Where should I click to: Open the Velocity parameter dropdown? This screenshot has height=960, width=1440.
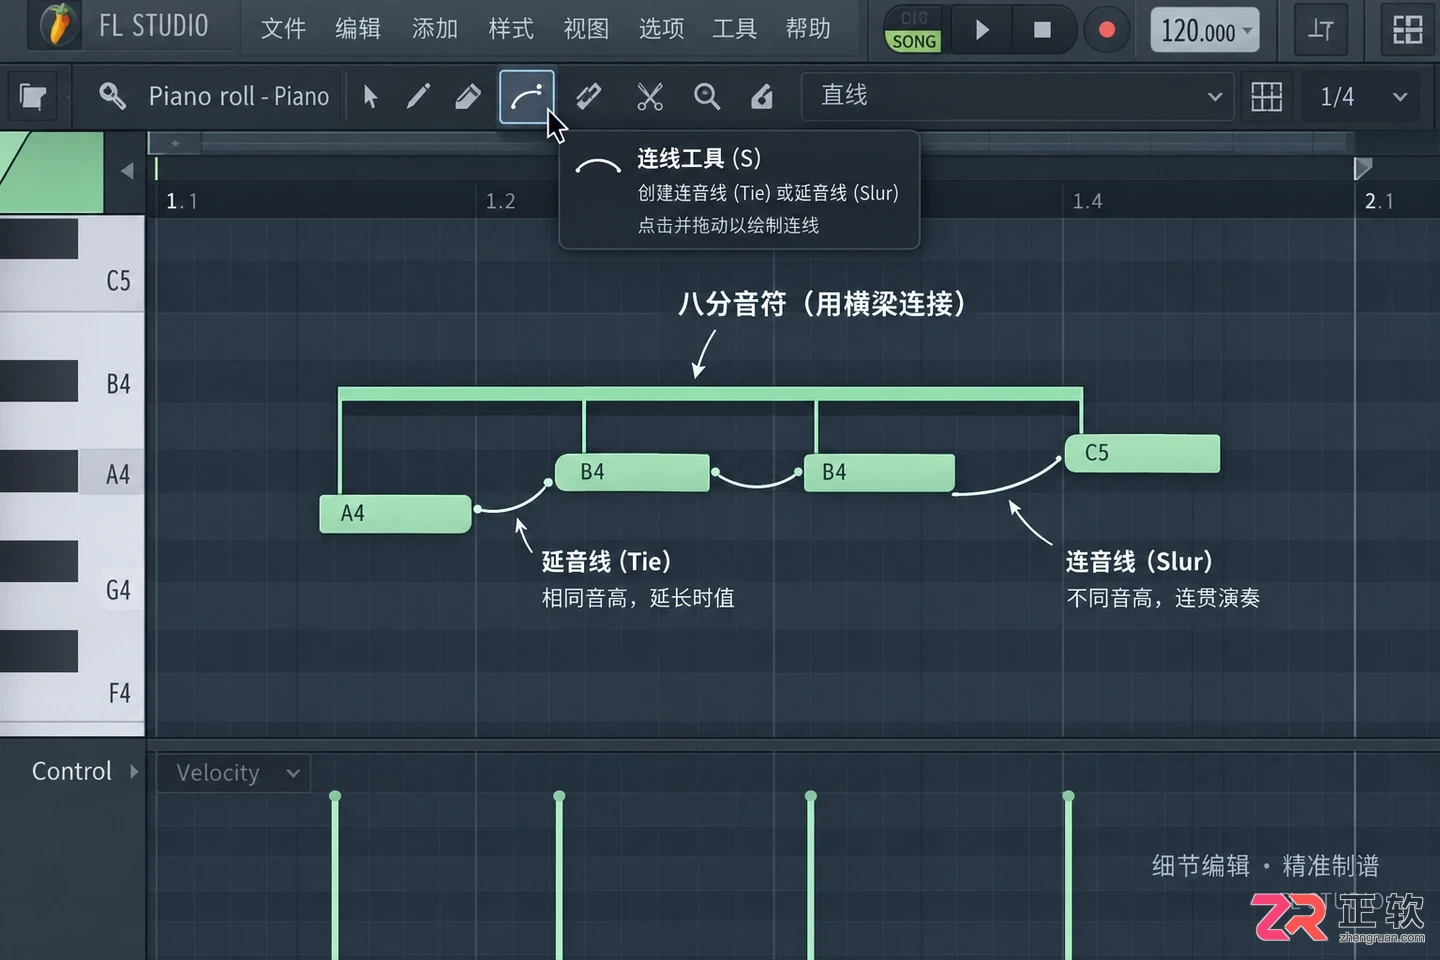(234, 773)
